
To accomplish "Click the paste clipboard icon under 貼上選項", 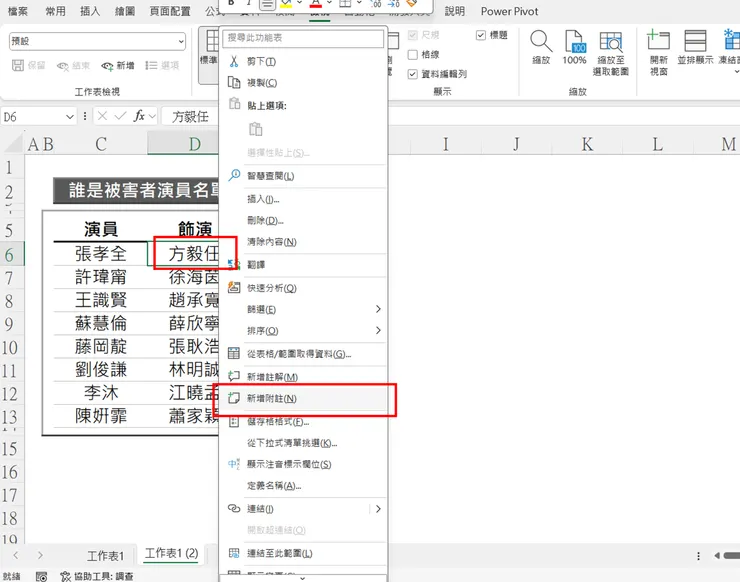I will point(255,129).
